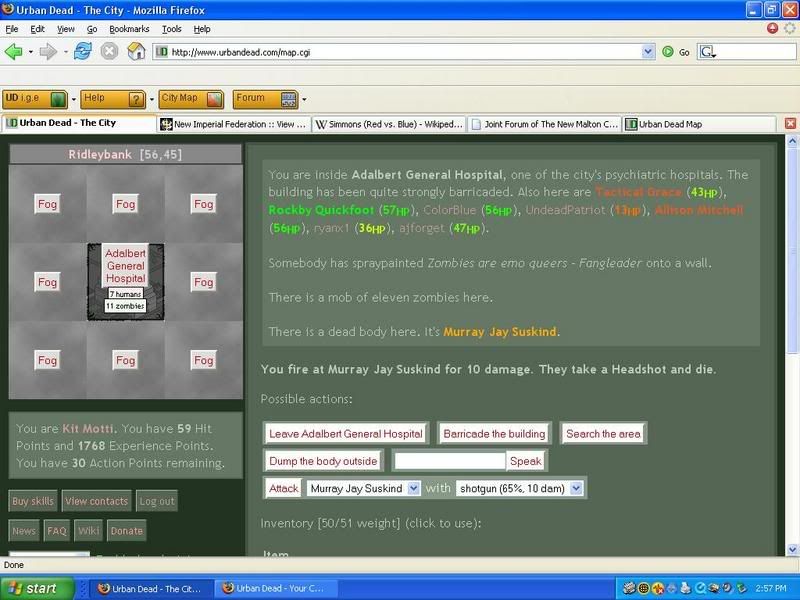
Task: Open the UD i.g.e toolbar button
Action: [x=35, y=99]
